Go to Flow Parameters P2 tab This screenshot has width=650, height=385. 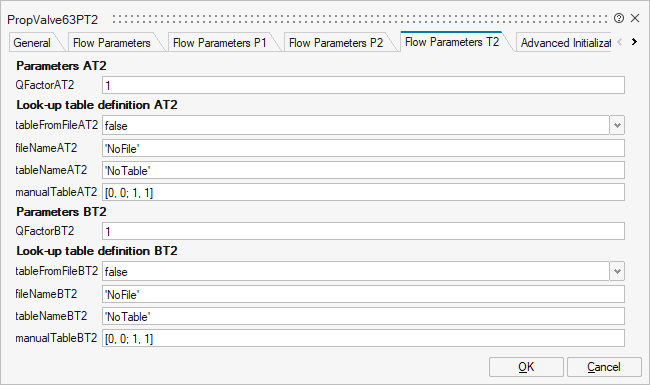coord(336,43)
